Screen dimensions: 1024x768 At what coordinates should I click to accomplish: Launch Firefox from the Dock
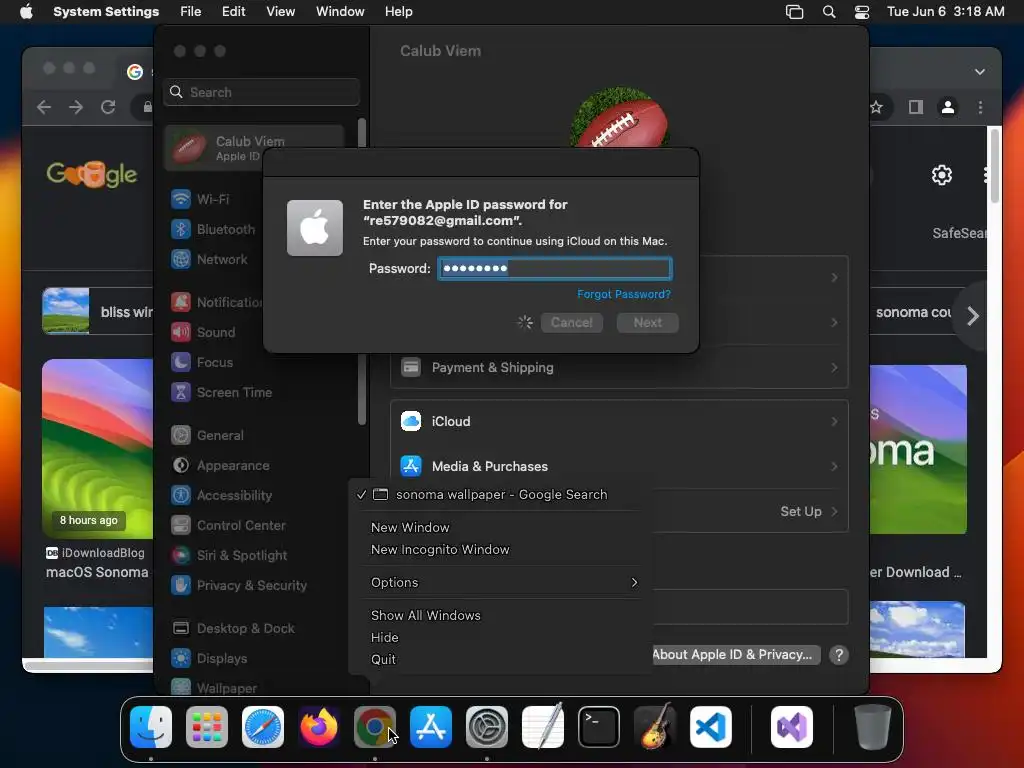coord(319,727)
